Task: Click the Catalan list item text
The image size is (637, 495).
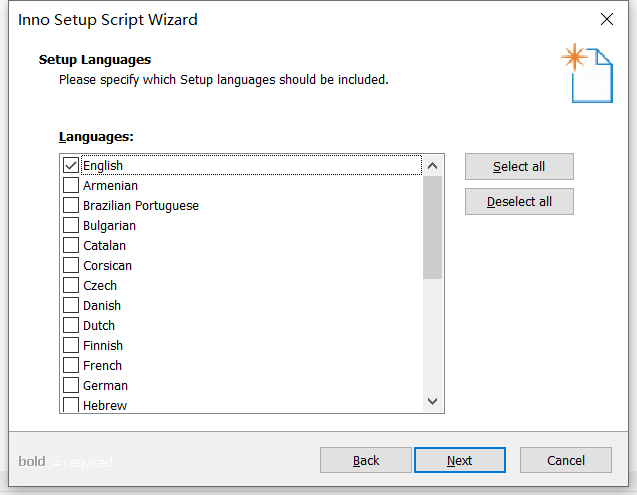Action: (x=104, y=245)
